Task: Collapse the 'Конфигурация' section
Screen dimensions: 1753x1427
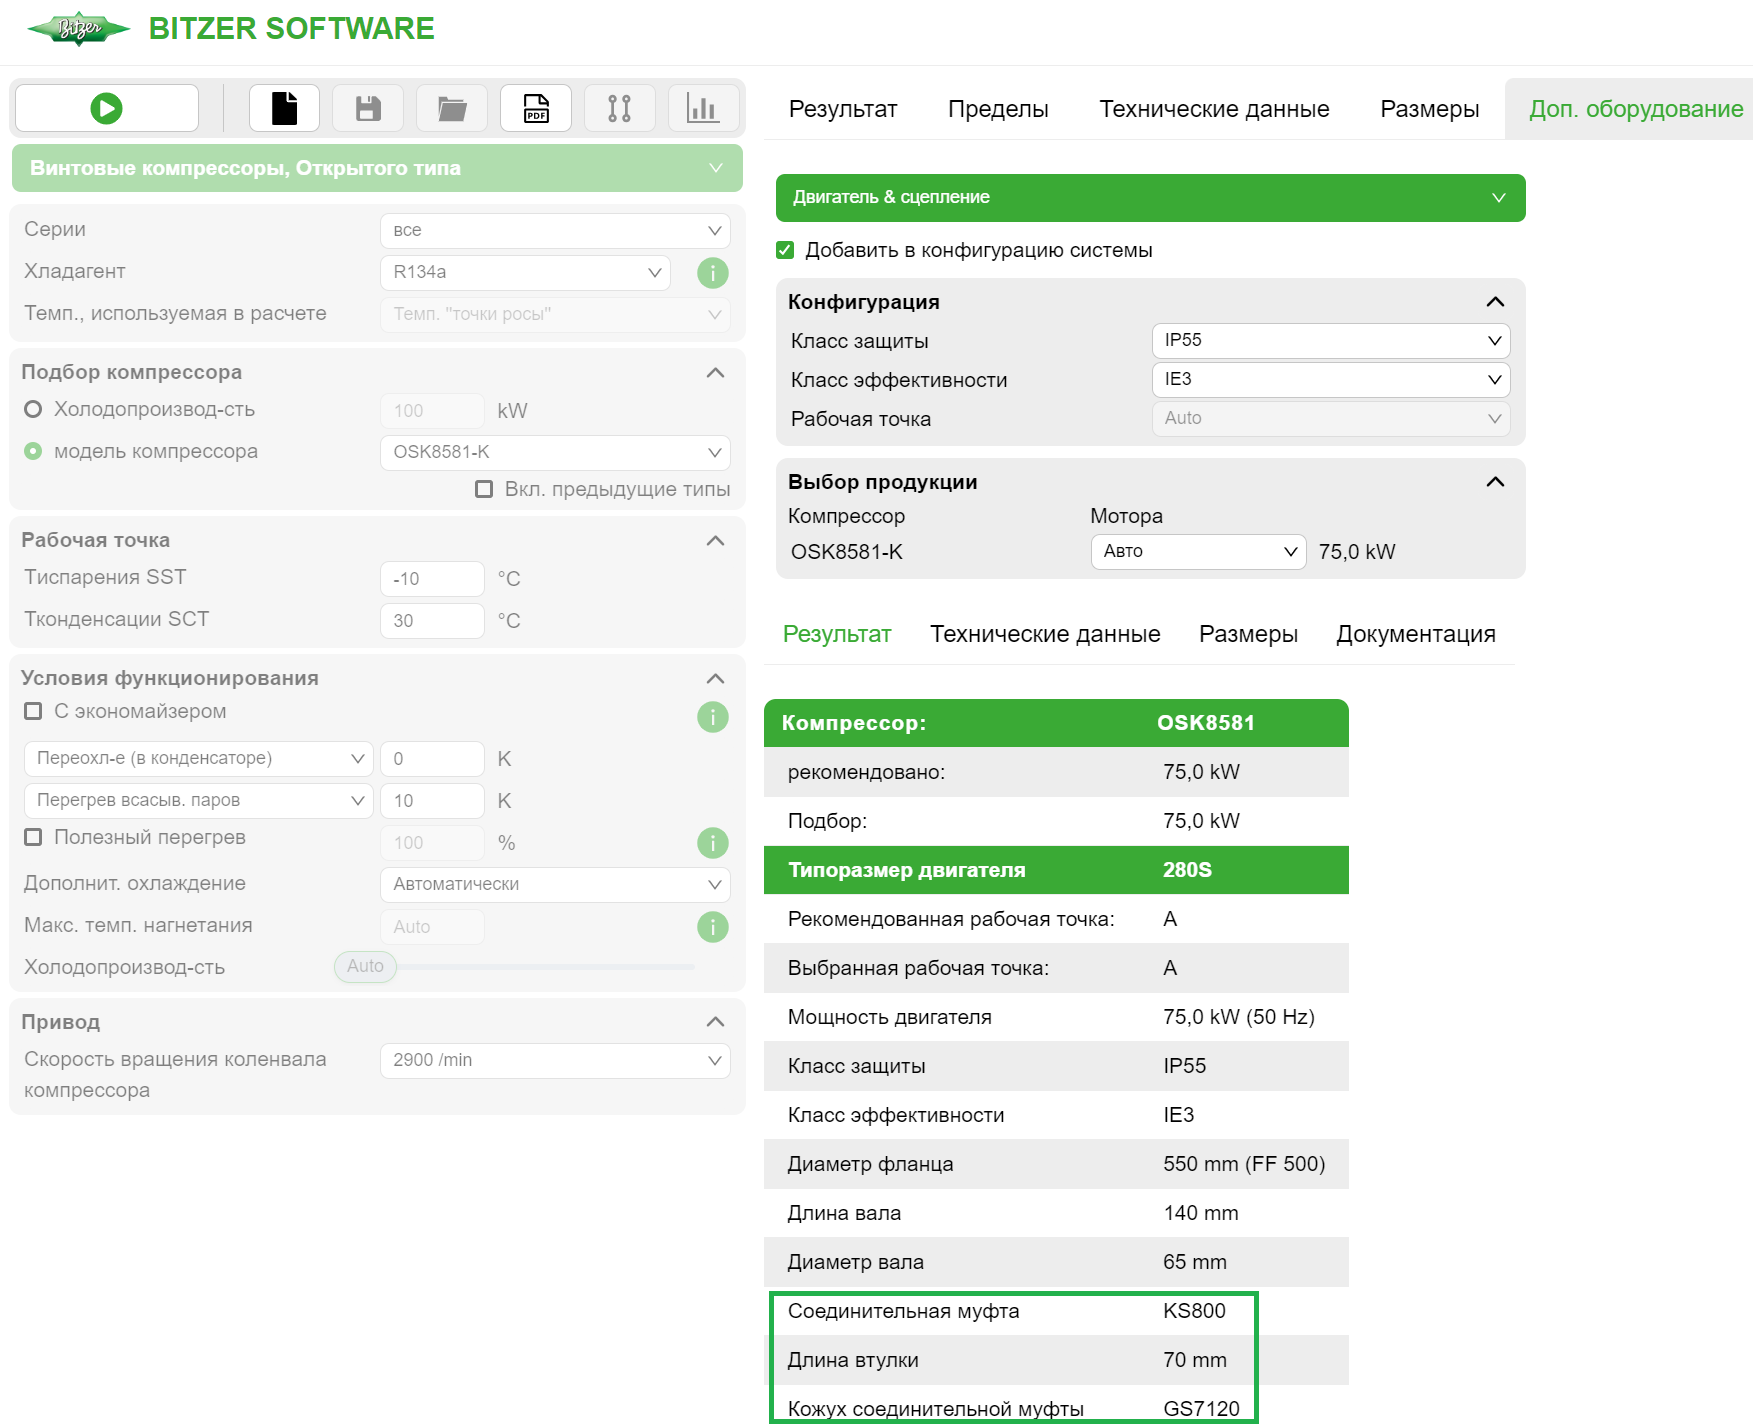Action: 1495,301
